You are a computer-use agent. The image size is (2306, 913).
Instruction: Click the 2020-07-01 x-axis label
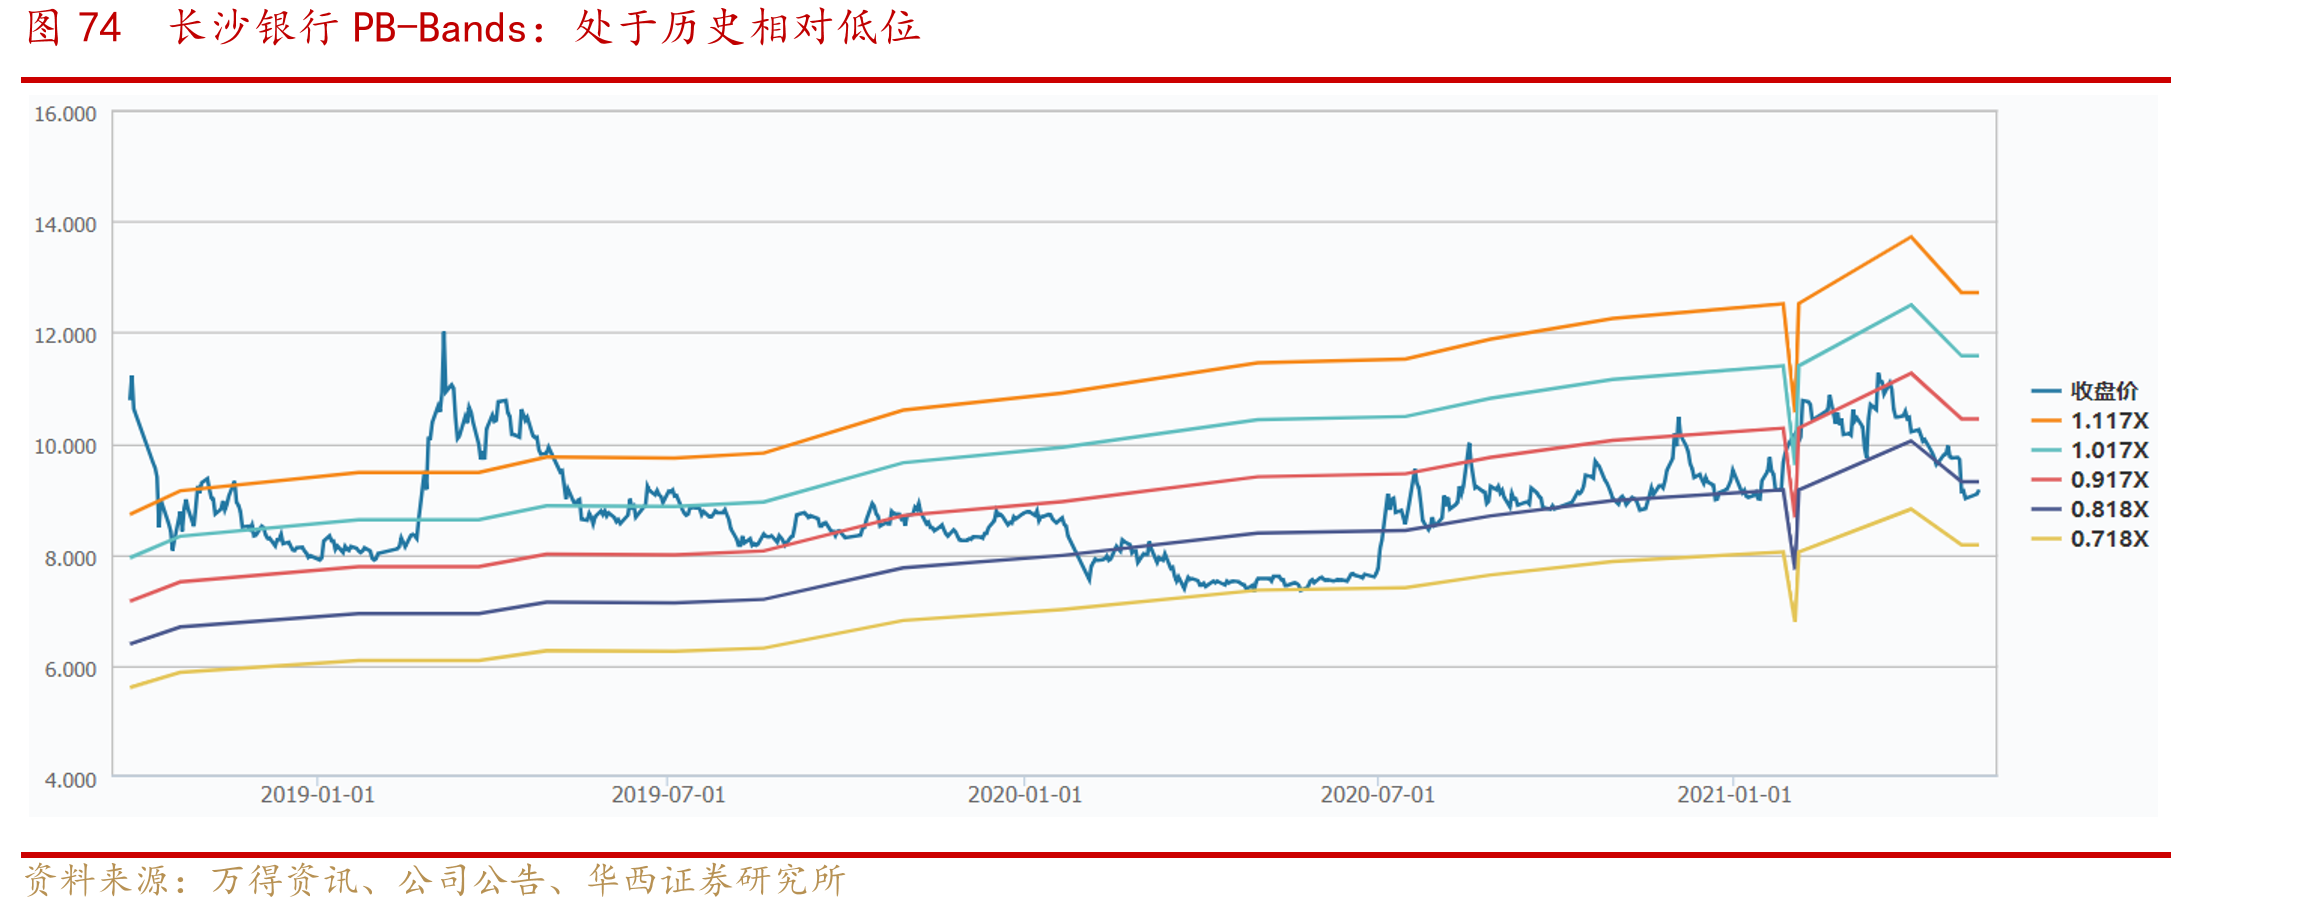point(1377,795)
